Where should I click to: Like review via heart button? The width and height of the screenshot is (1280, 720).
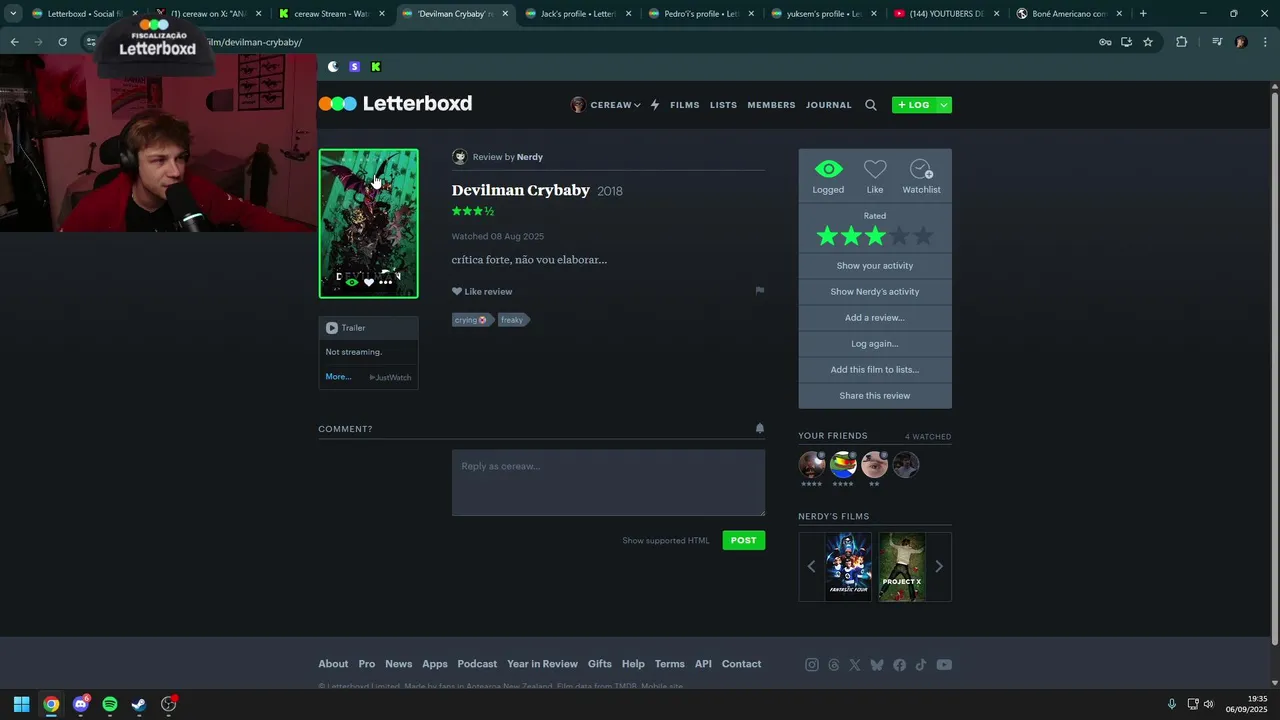(482, 291)
